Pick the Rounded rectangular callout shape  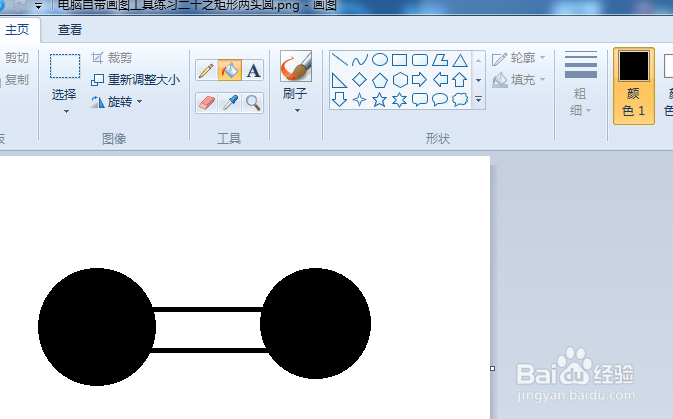420,100
